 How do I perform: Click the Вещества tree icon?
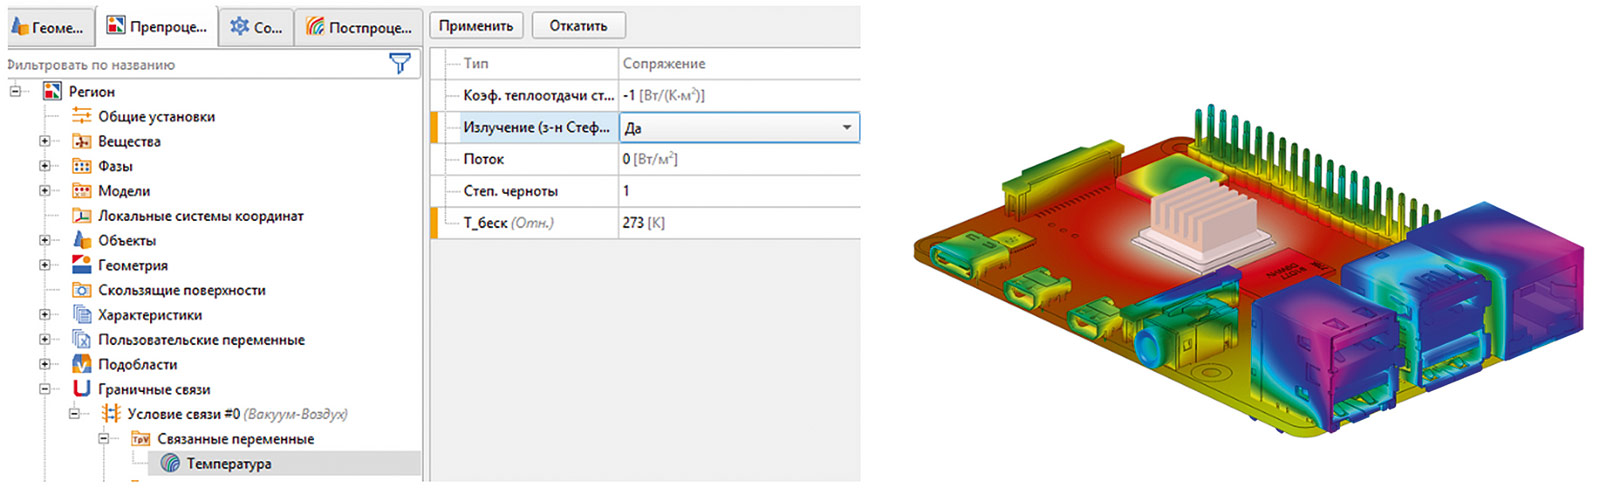(82, 141)
